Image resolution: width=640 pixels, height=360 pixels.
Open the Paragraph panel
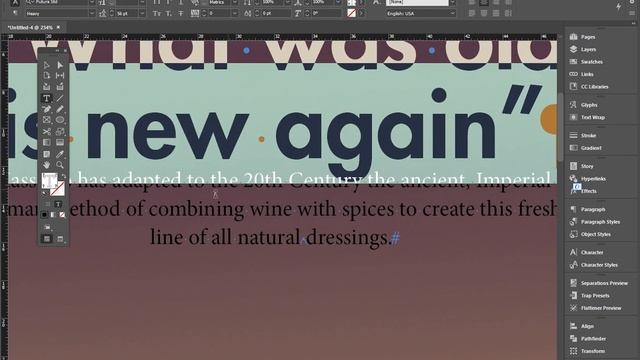coord(587,209)
